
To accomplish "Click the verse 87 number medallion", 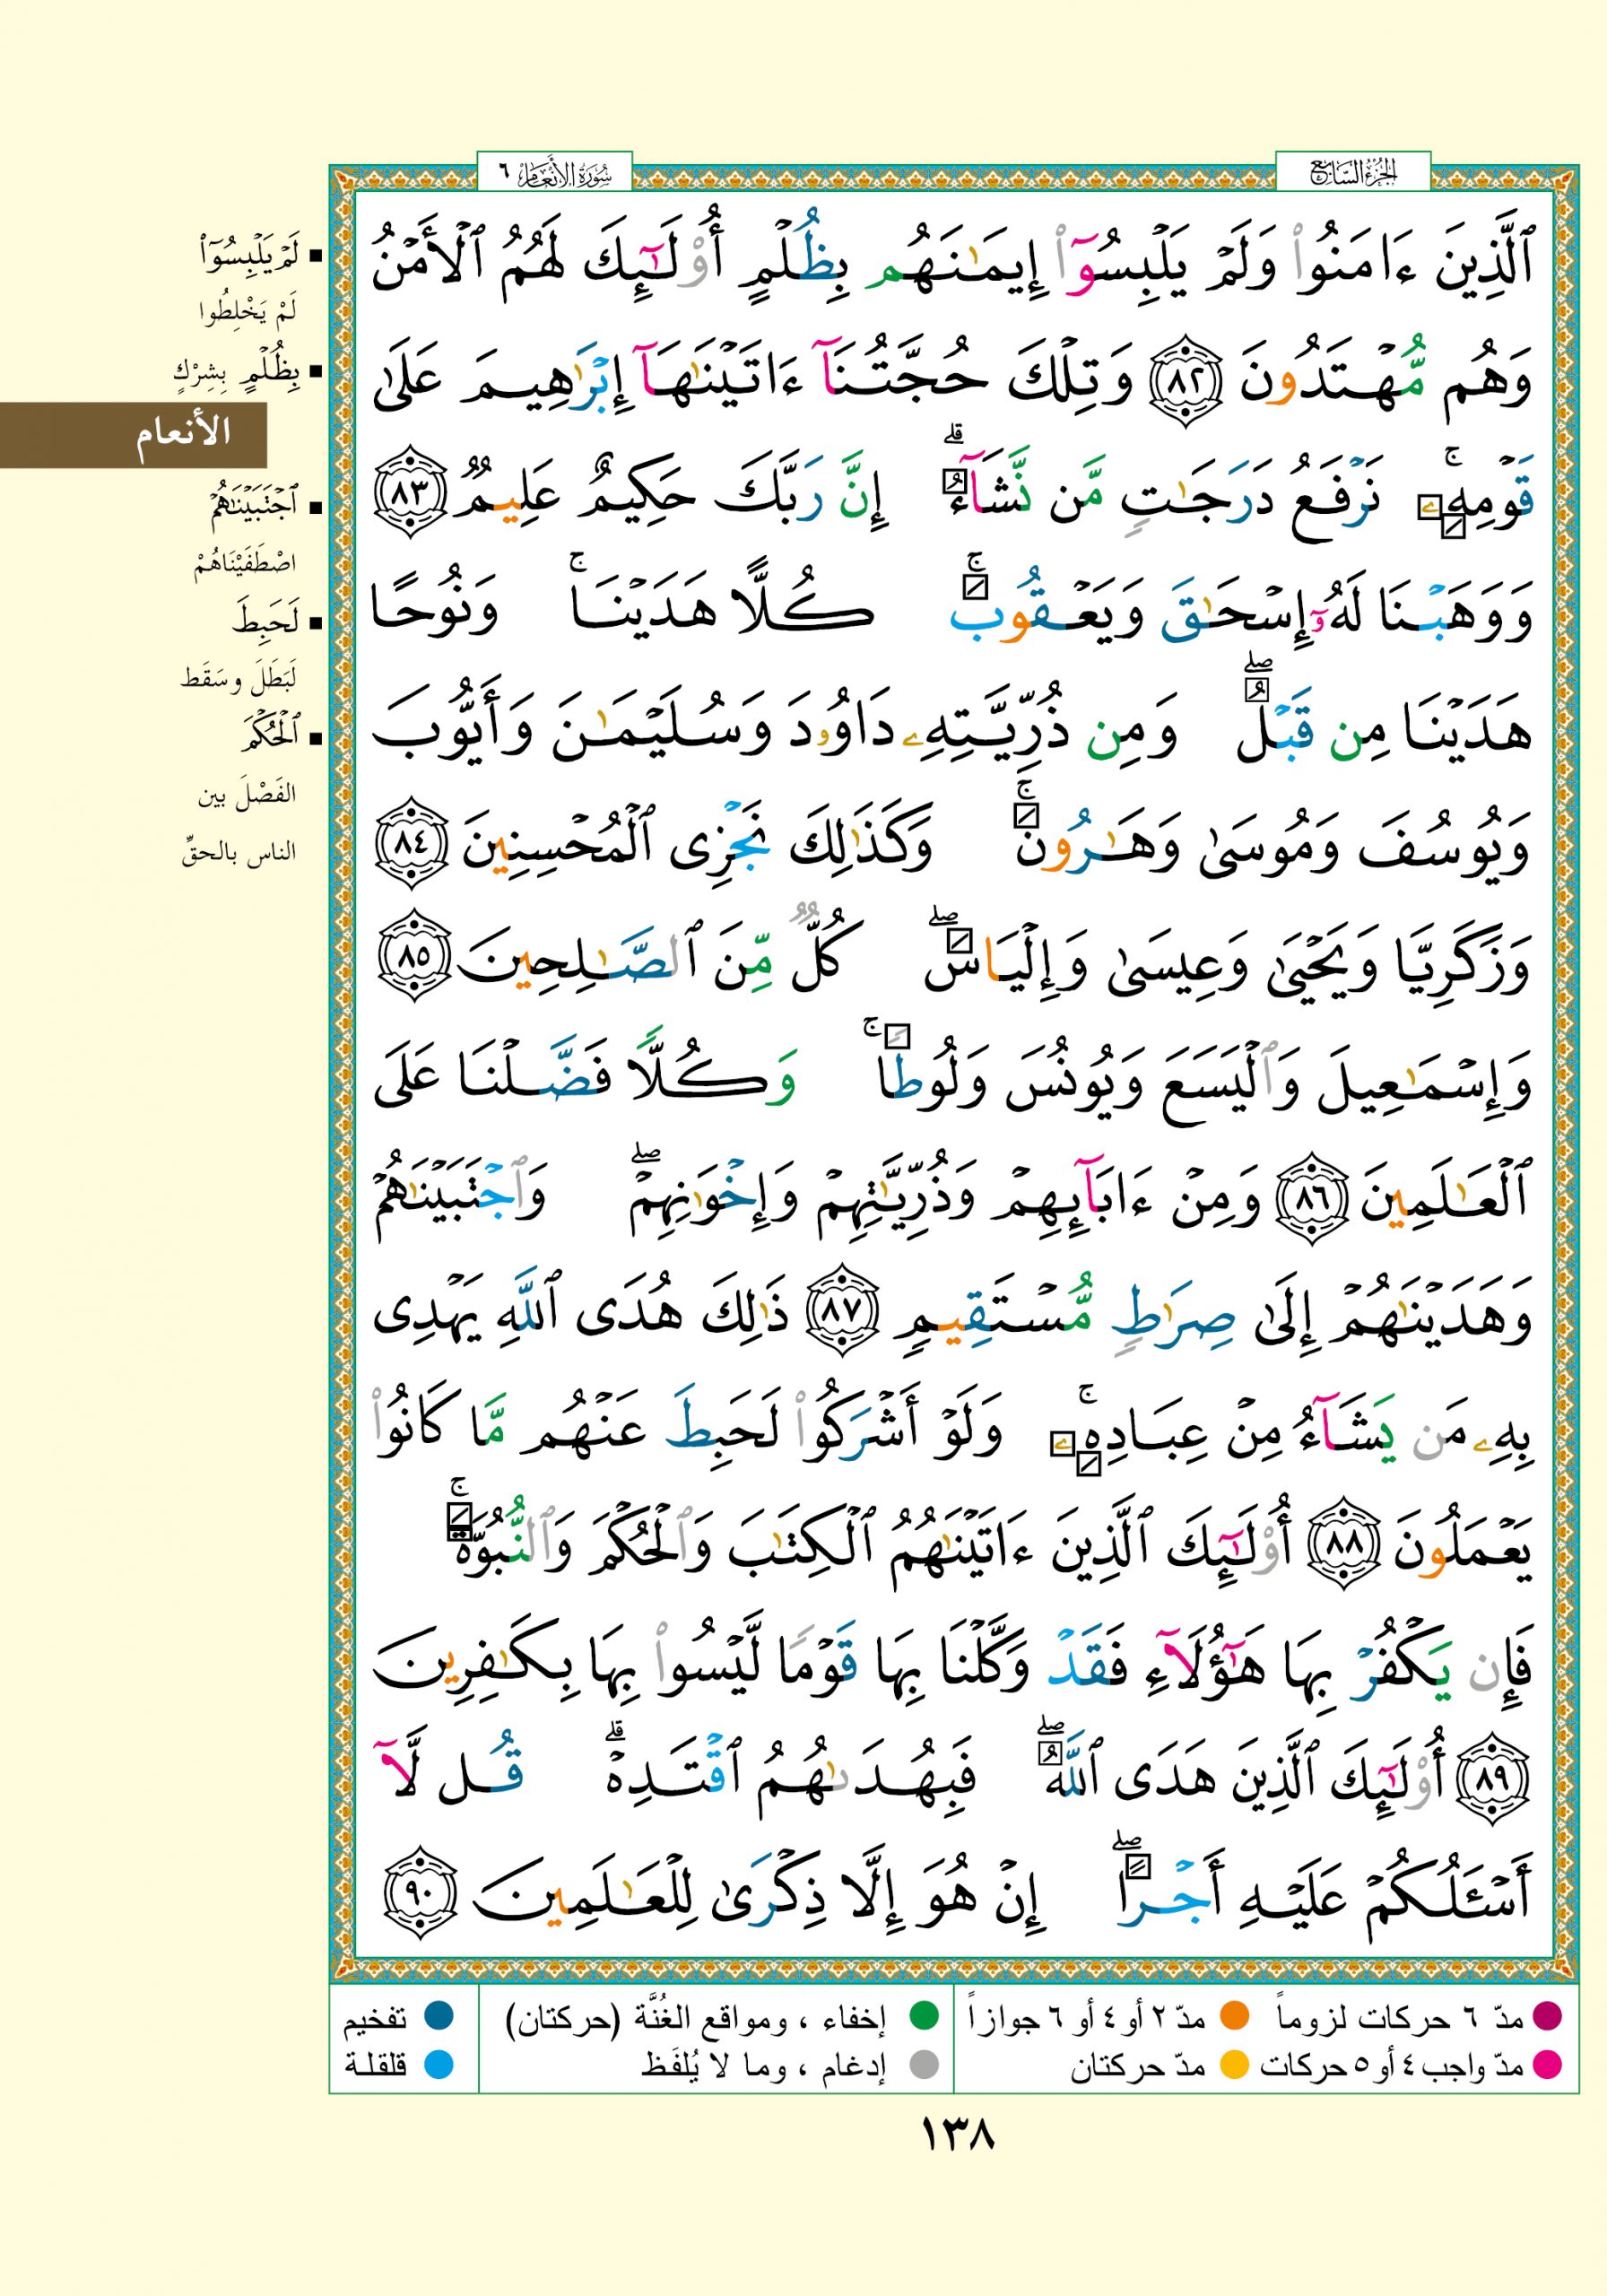I will [x=841, y=1312].
